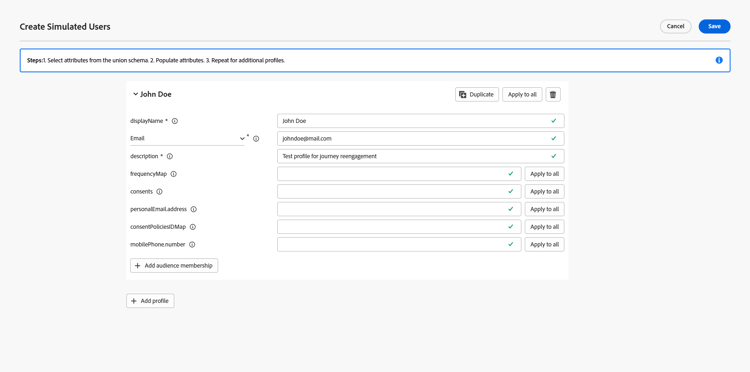Viewport: 750px width, 372px height.
Task: Click info icon next to displayName
Action: click(x=175, y=121)
